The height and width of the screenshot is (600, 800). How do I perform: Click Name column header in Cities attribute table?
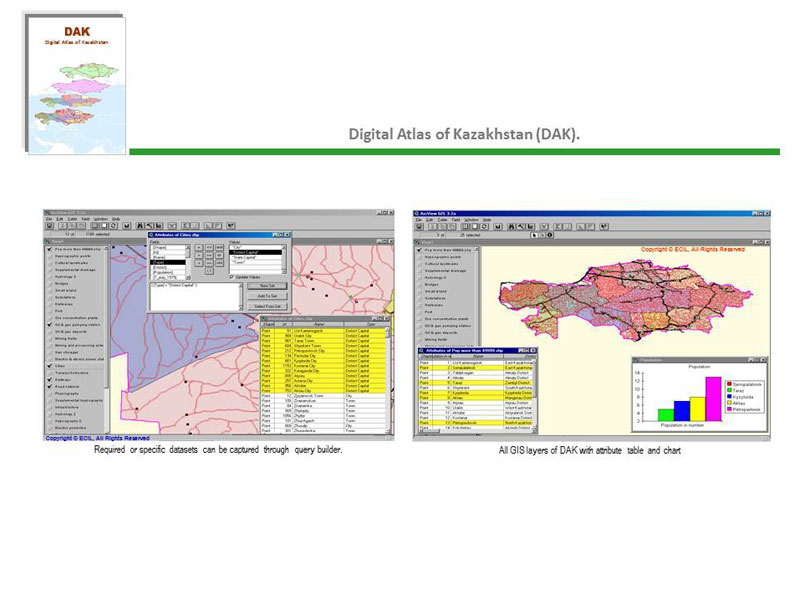319,324
